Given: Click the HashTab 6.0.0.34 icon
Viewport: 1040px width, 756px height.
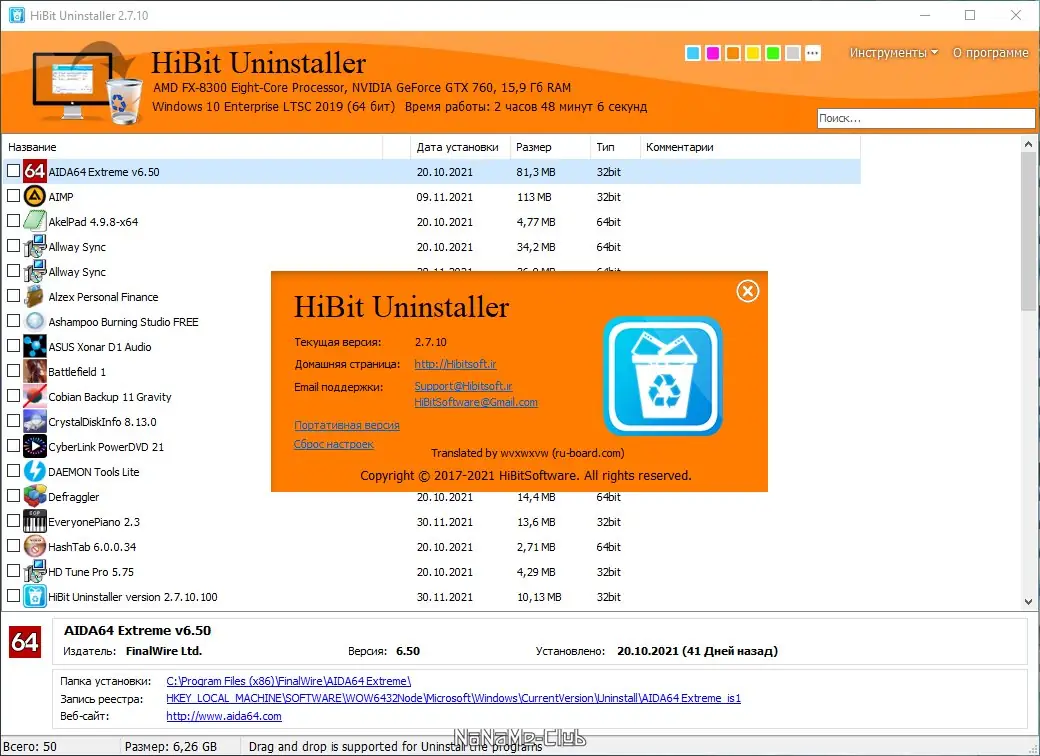Looking at the screenshot, I should (34, 546).
